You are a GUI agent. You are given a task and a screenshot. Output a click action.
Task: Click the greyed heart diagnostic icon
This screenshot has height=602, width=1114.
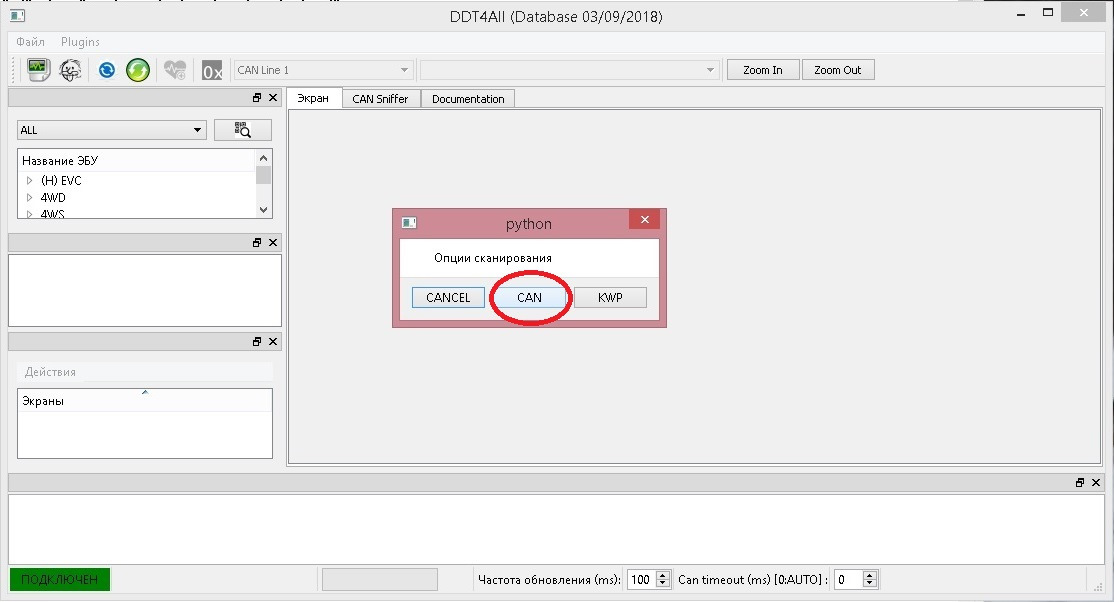pyautogui.click(x=175, y=70)
